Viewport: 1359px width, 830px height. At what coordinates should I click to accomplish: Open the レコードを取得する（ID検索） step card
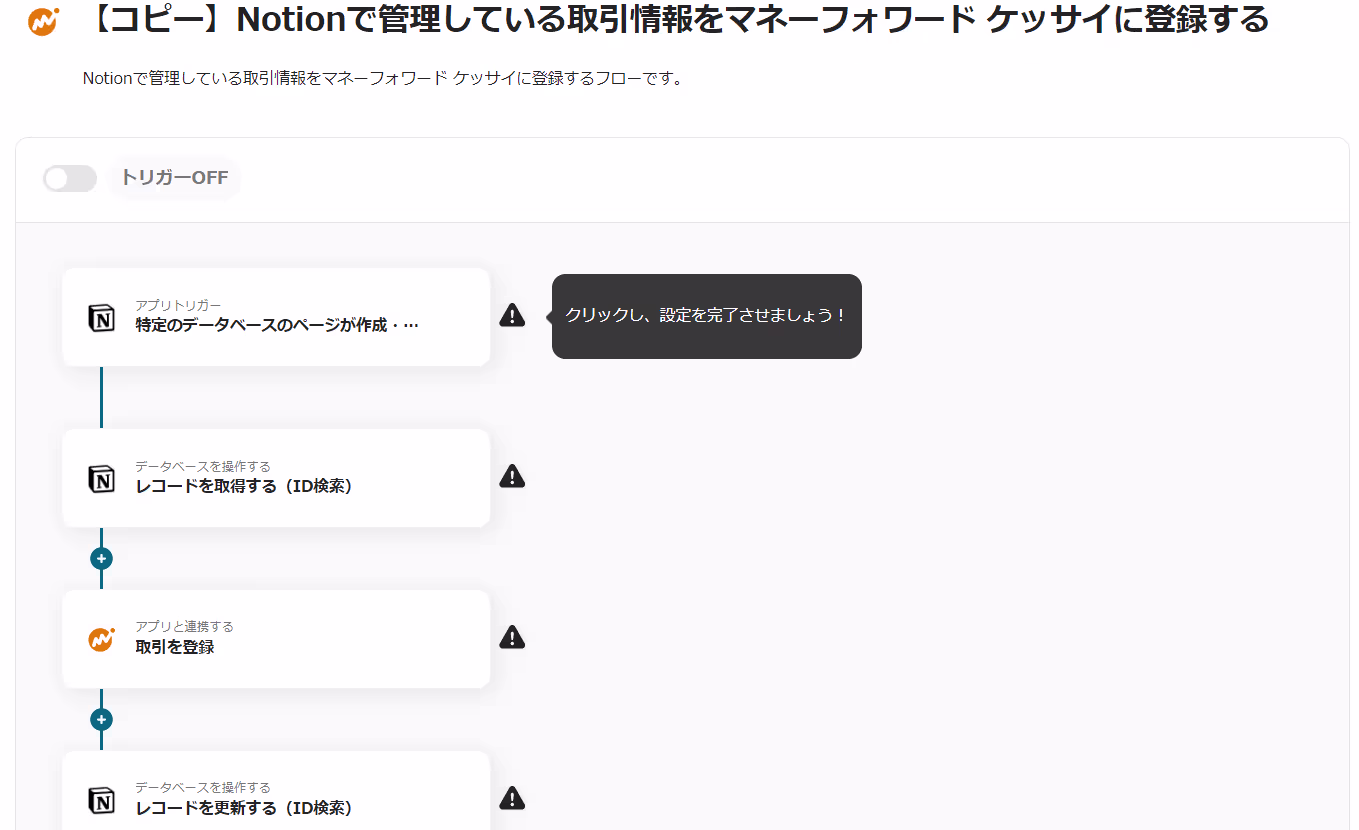276,478
